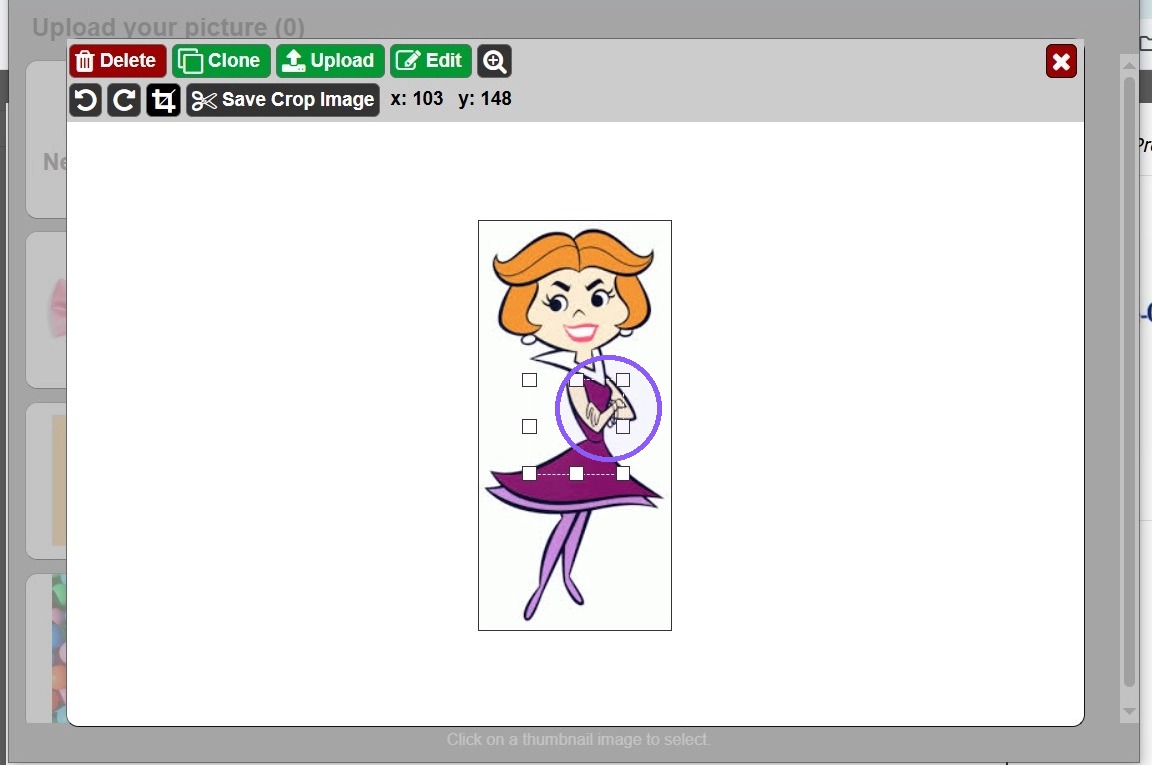Clone the selected picture

coord(221,60)
